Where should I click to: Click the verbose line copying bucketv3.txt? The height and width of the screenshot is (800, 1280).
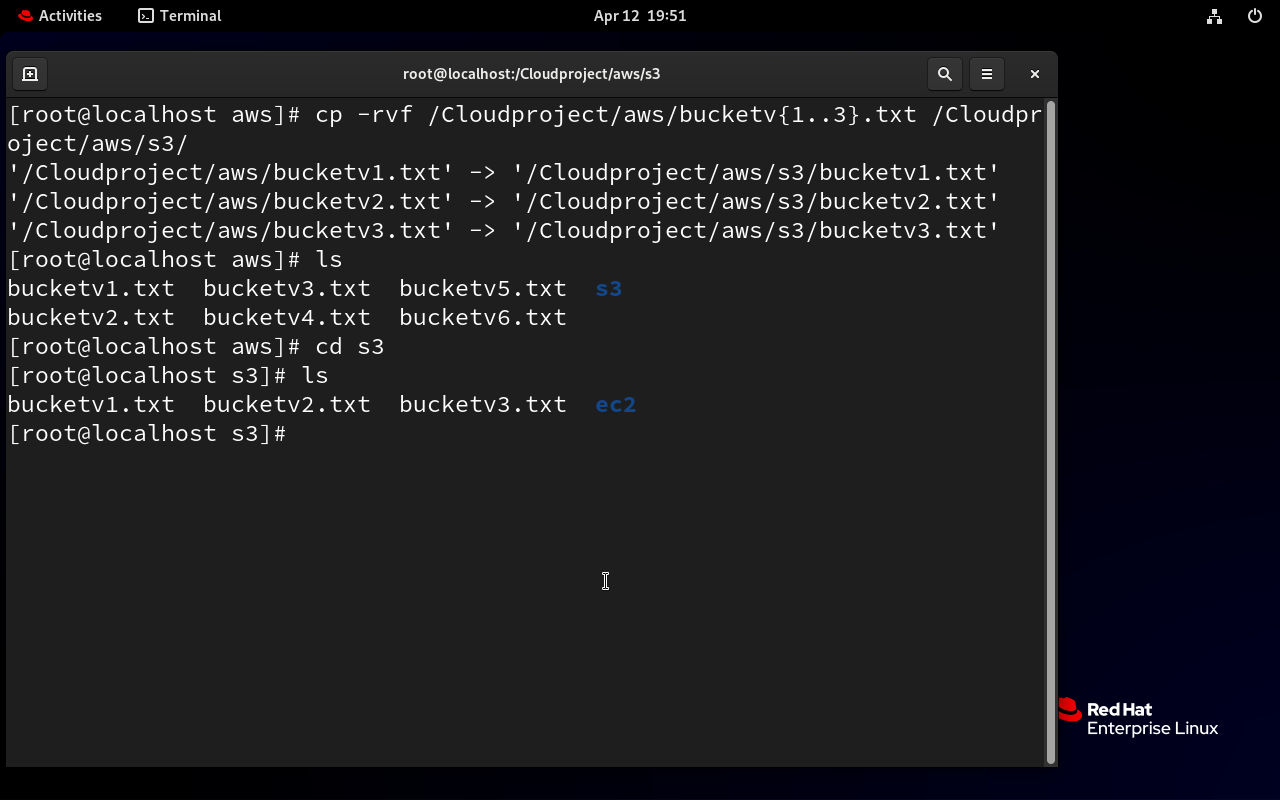[x=504, y=231]
